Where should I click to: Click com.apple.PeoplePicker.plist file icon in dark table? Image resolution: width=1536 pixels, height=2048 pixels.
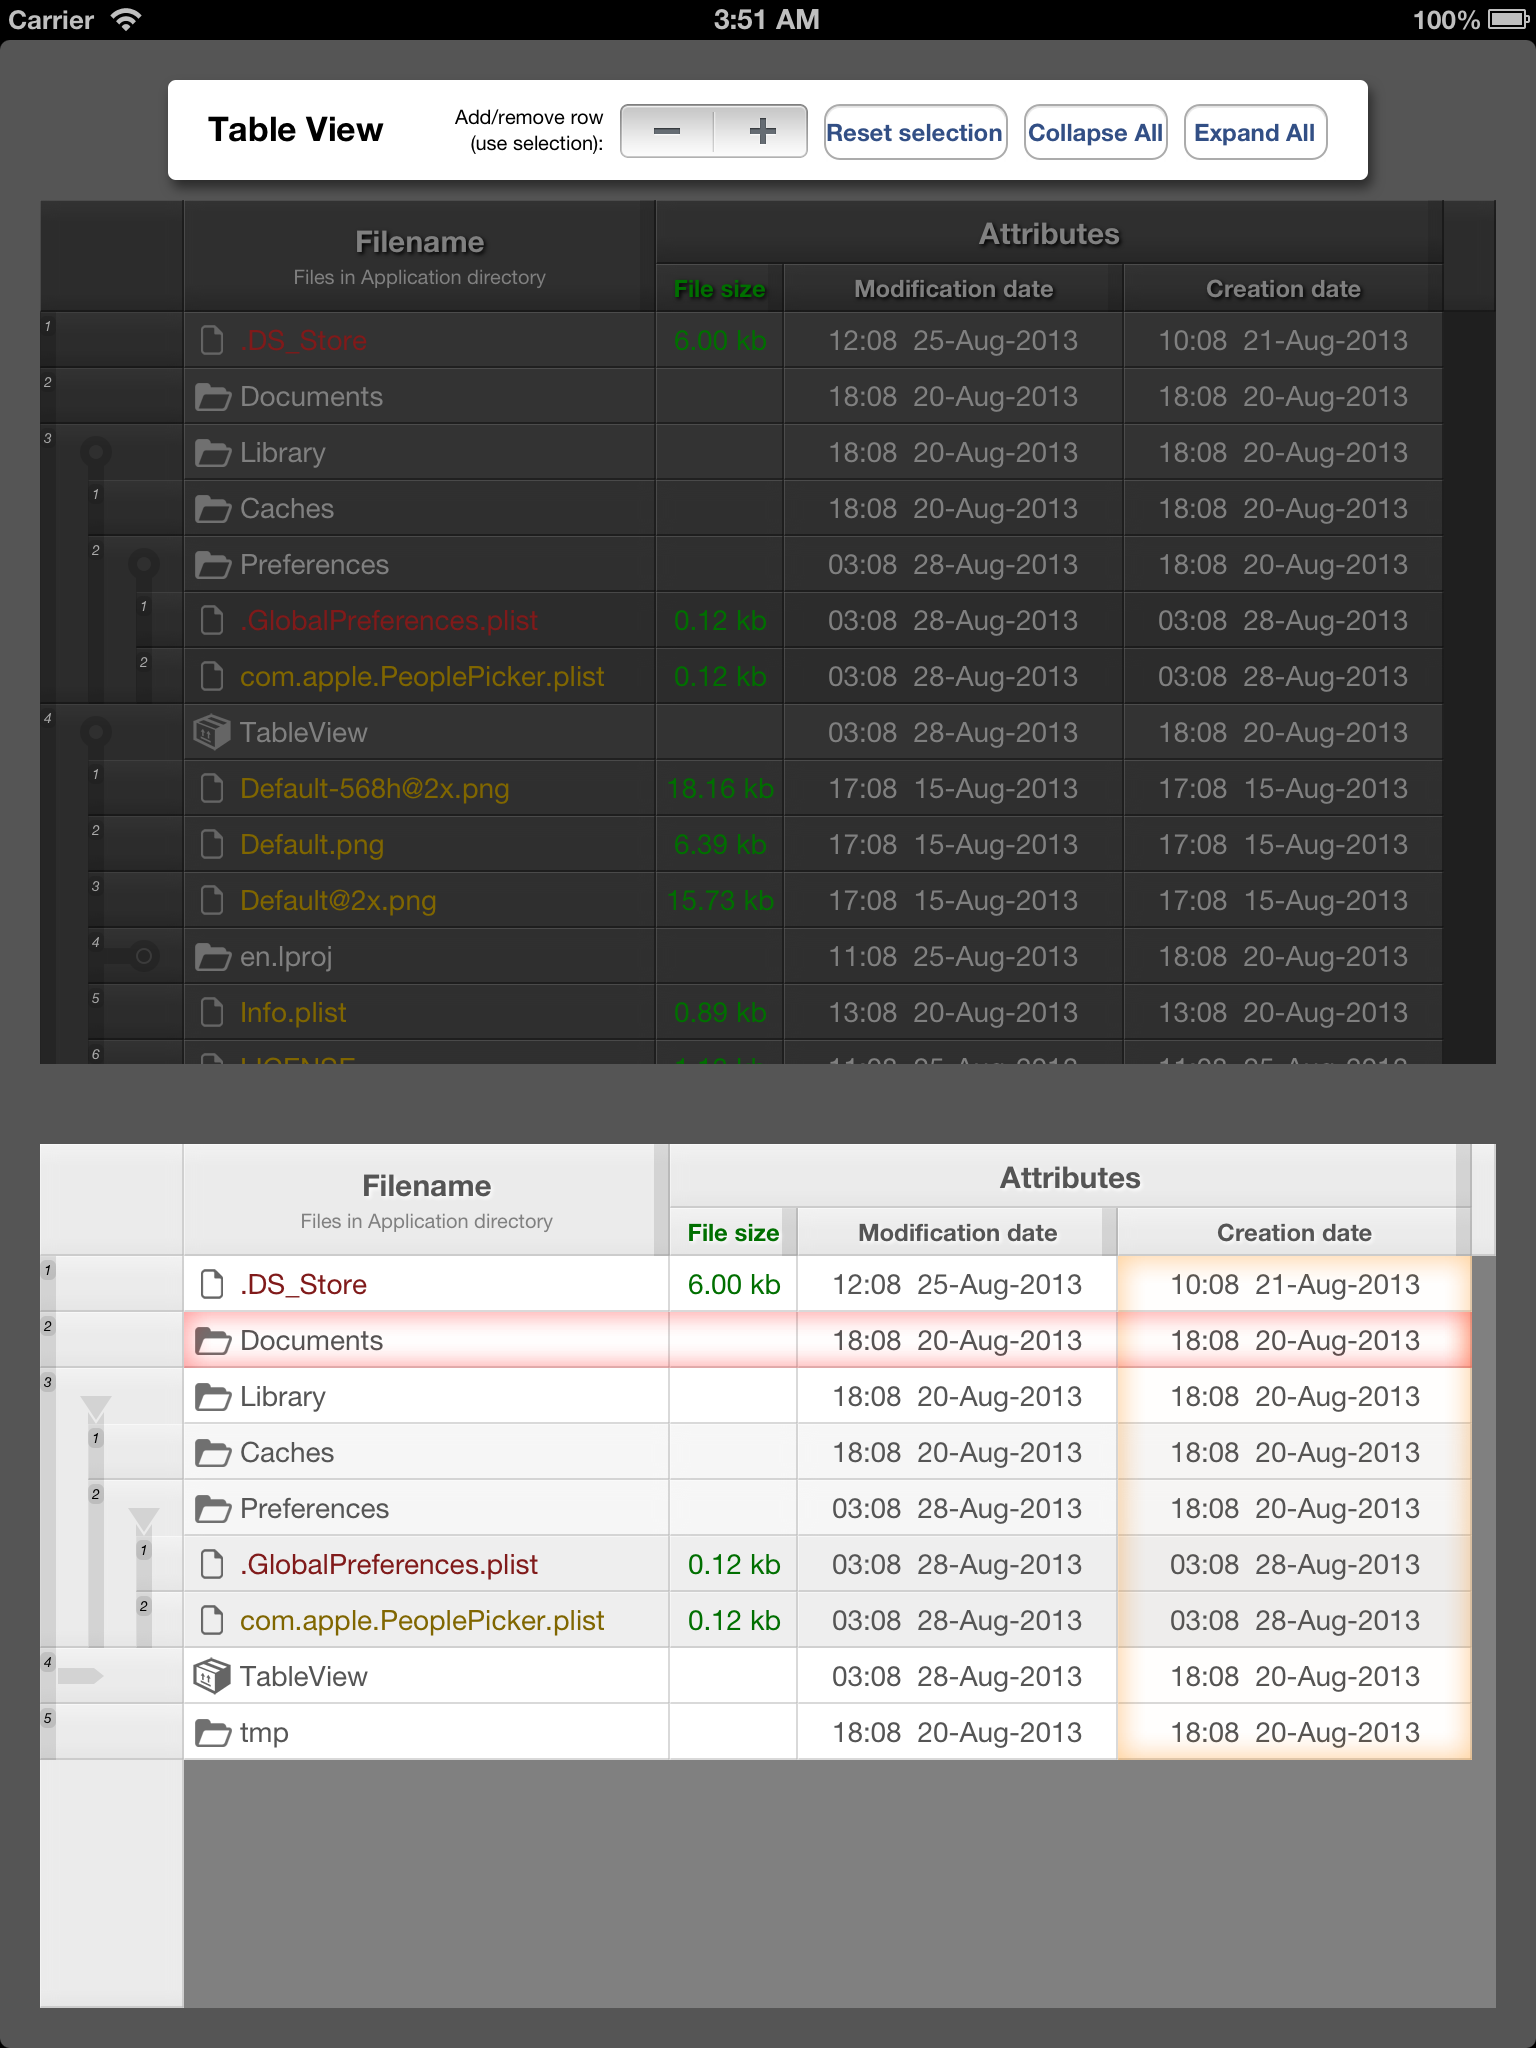pos(212,676)
